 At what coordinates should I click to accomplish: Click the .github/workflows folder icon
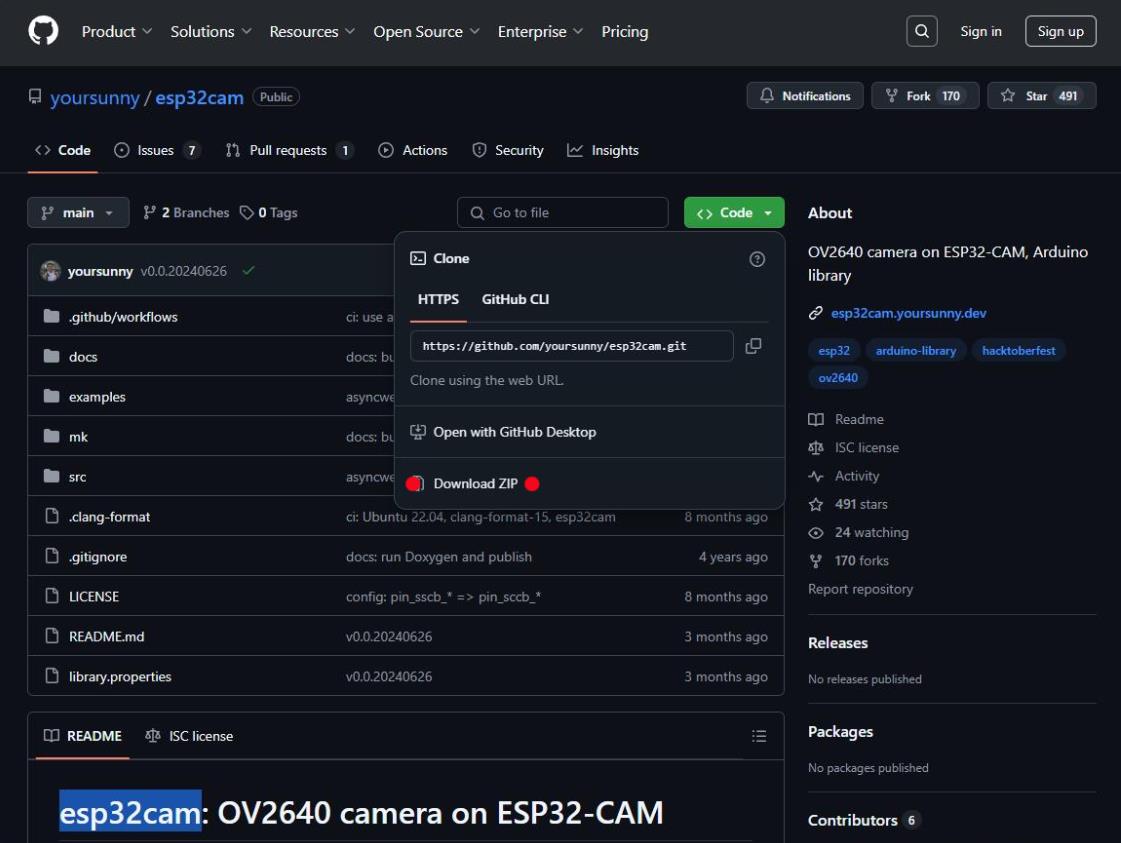coord(51,316)
